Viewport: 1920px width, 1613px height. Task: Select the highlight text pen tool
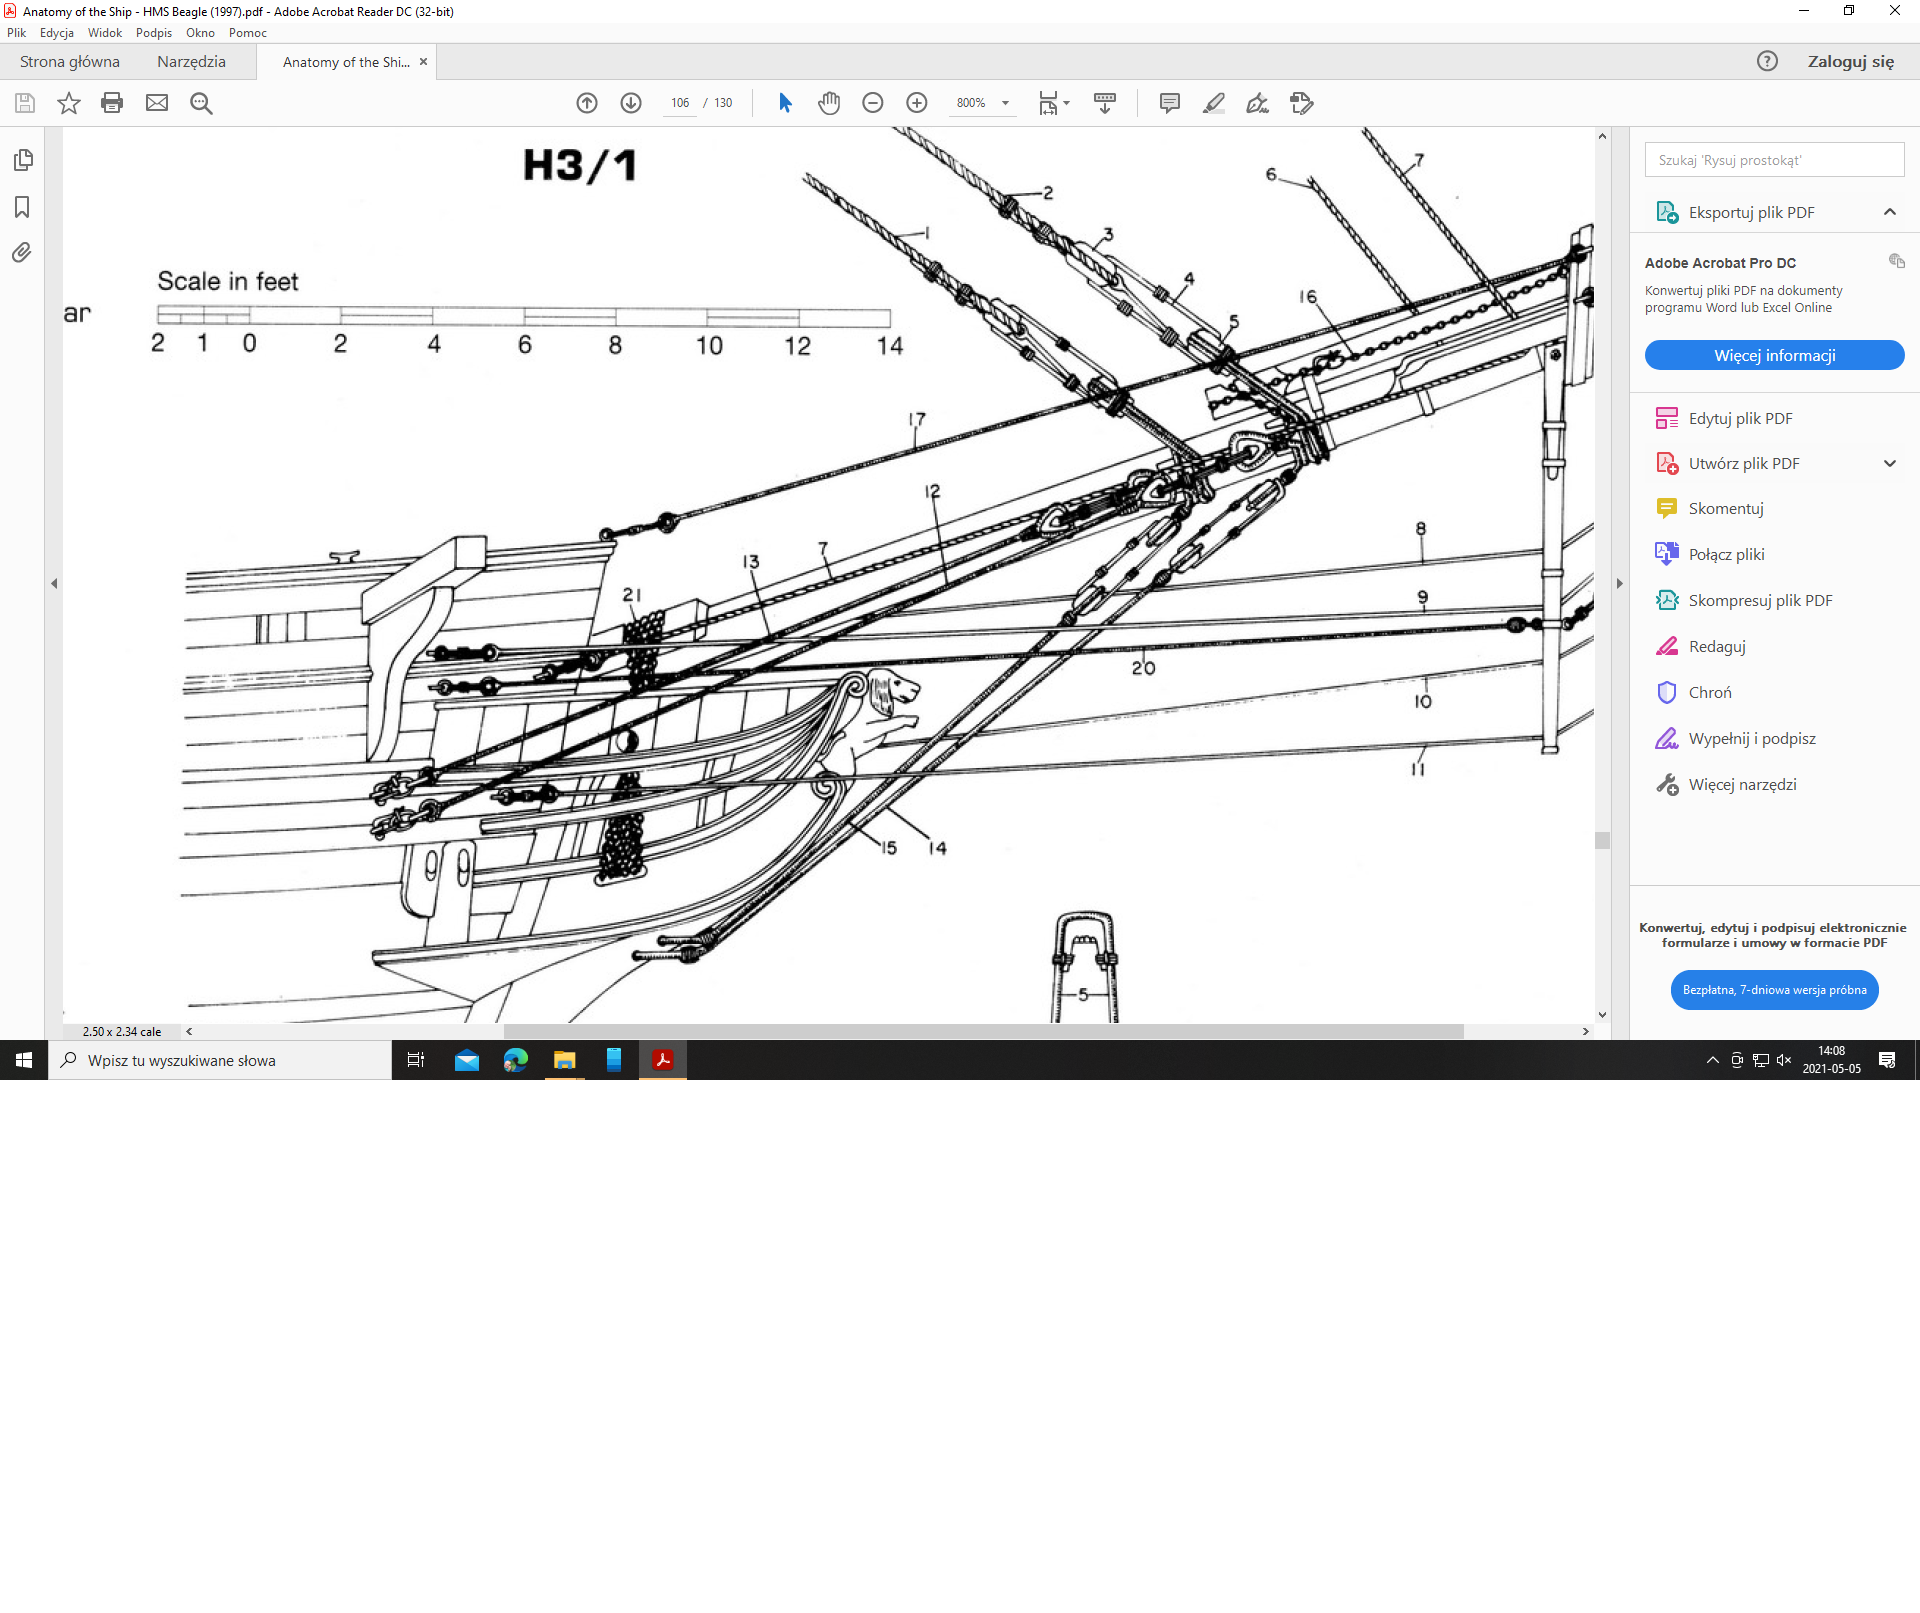point(1213,103)
